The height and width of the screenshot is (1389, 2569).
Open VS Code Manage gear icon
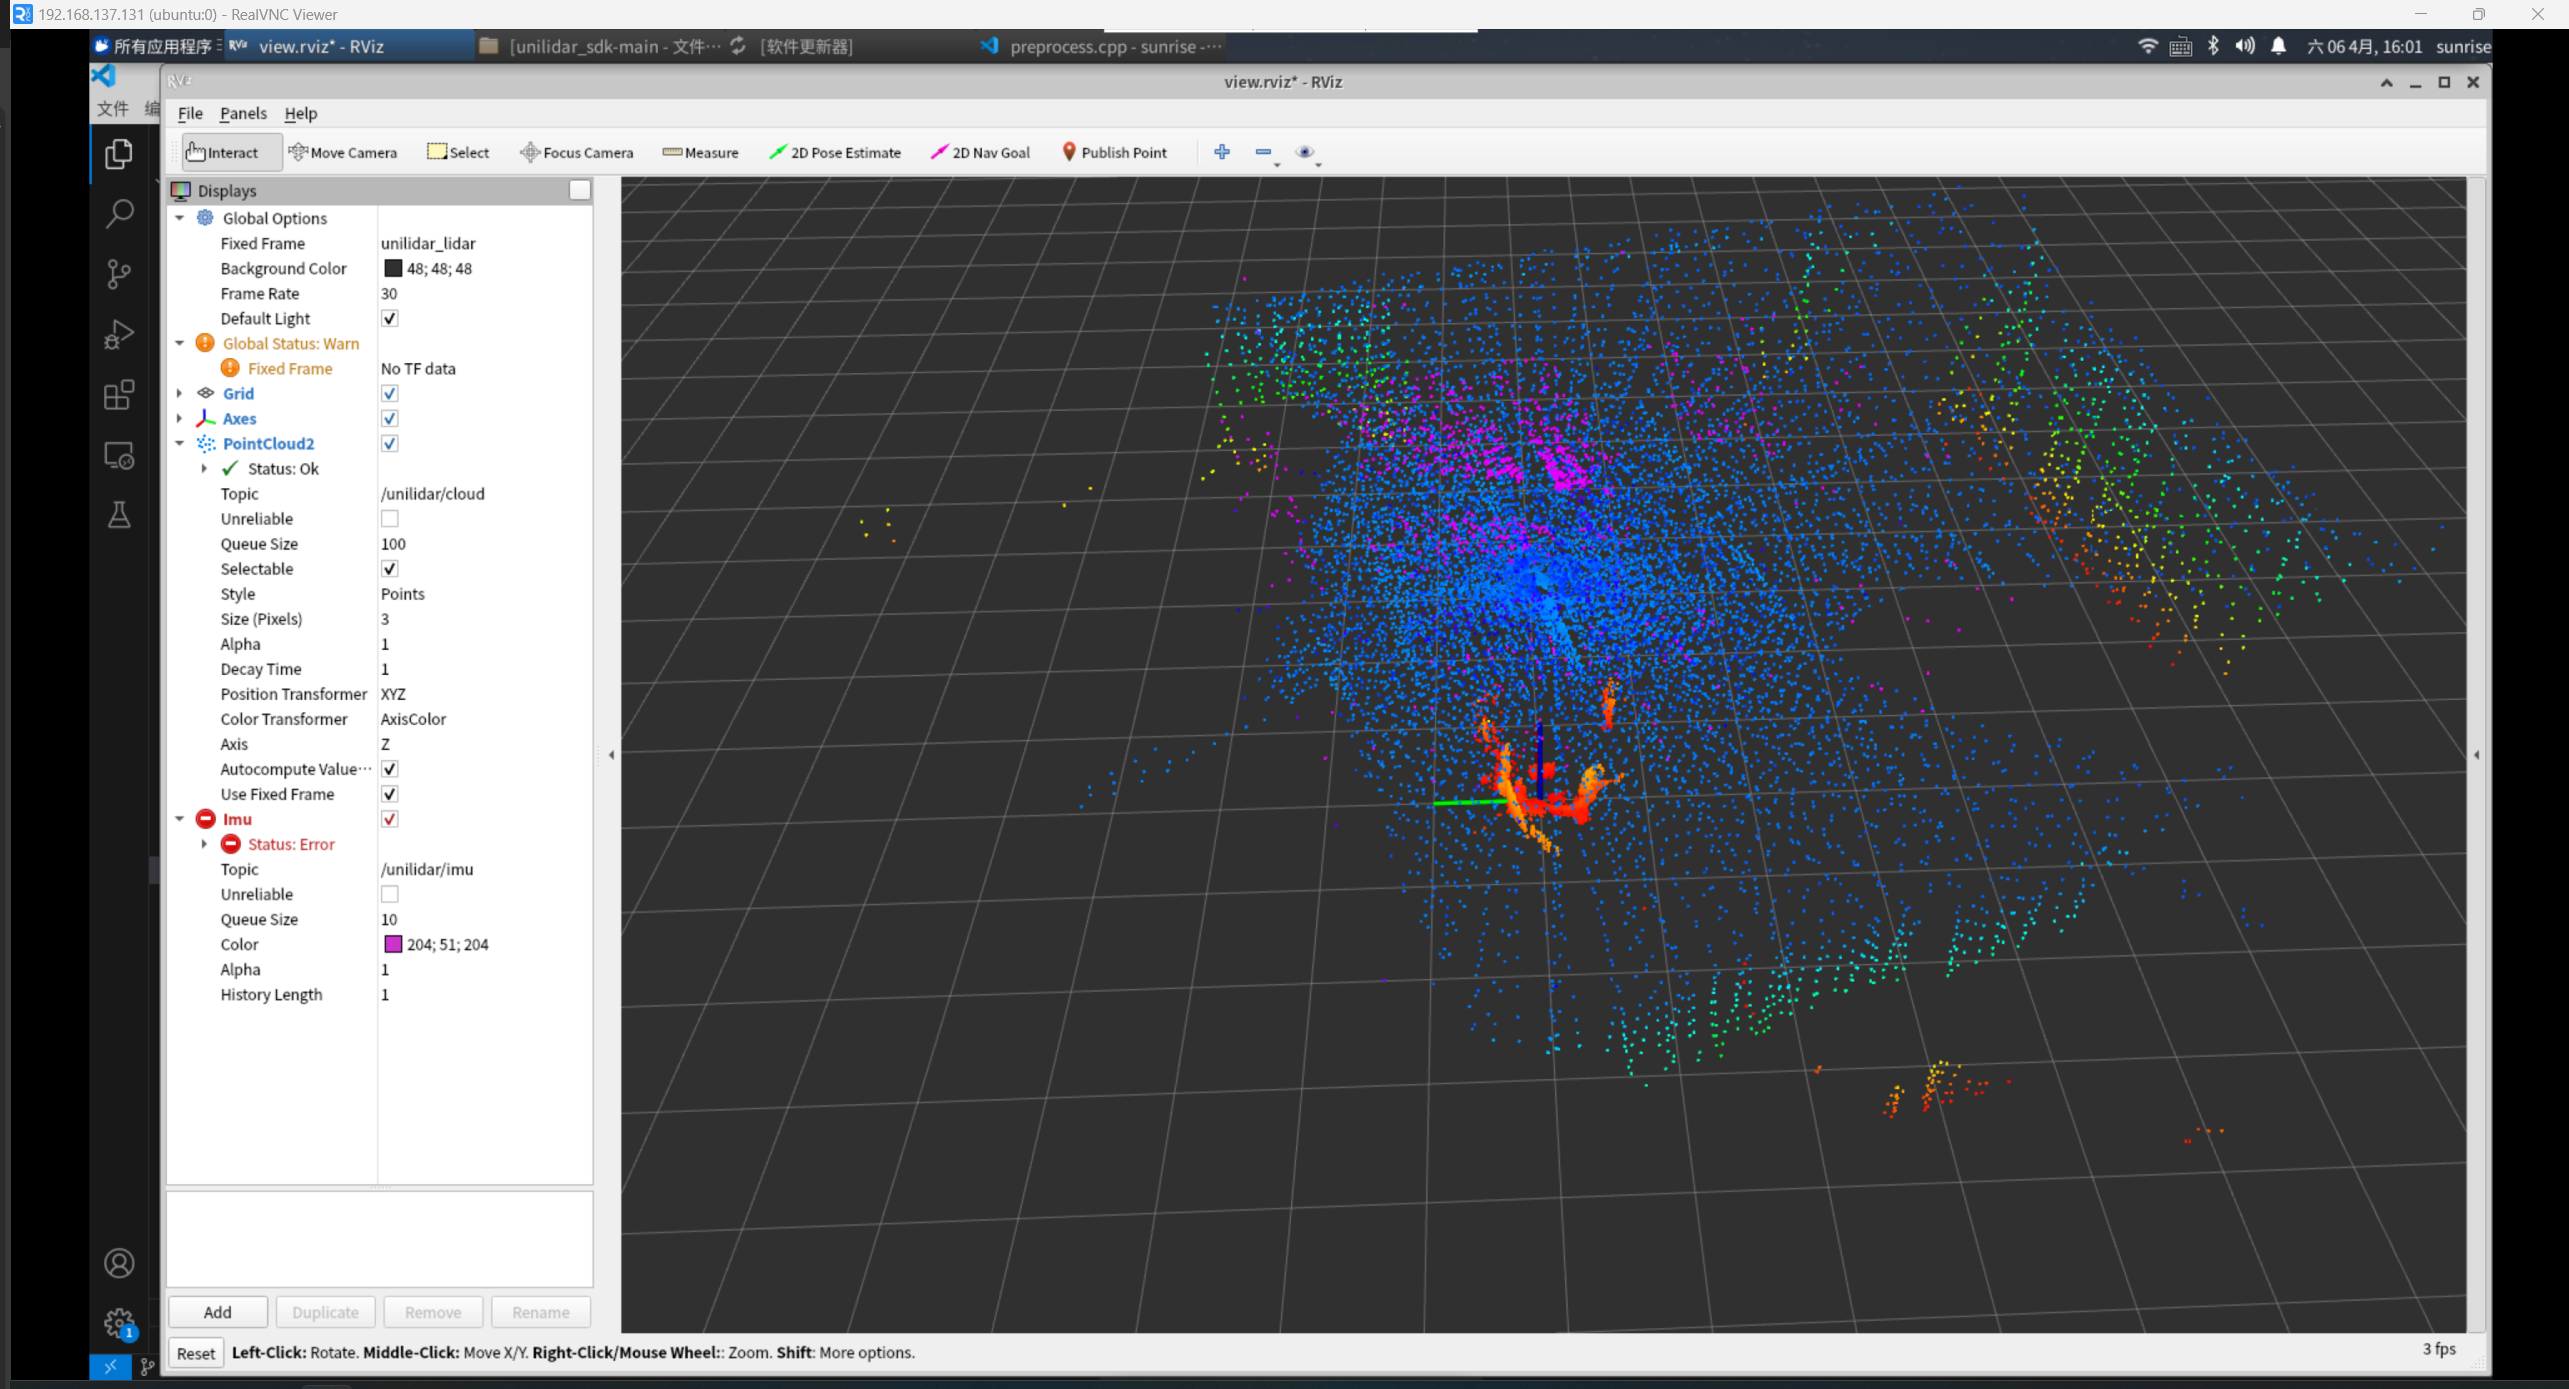(119, 1323)
